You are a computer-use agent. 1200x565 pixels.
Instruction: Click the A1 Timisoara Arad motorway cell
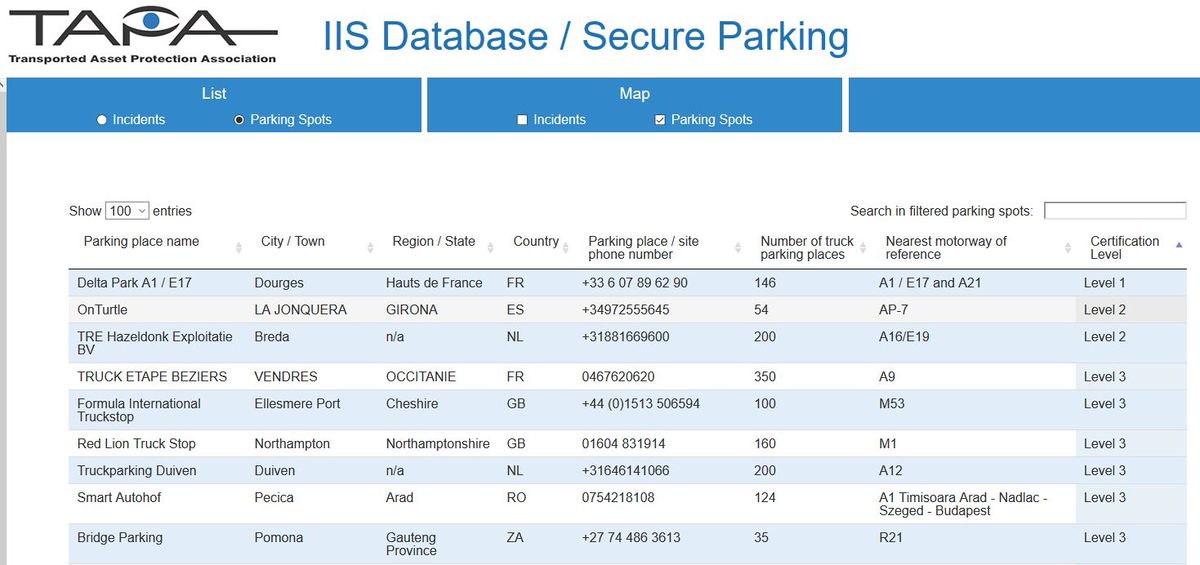pyautogui.click(x=963, y=504)
